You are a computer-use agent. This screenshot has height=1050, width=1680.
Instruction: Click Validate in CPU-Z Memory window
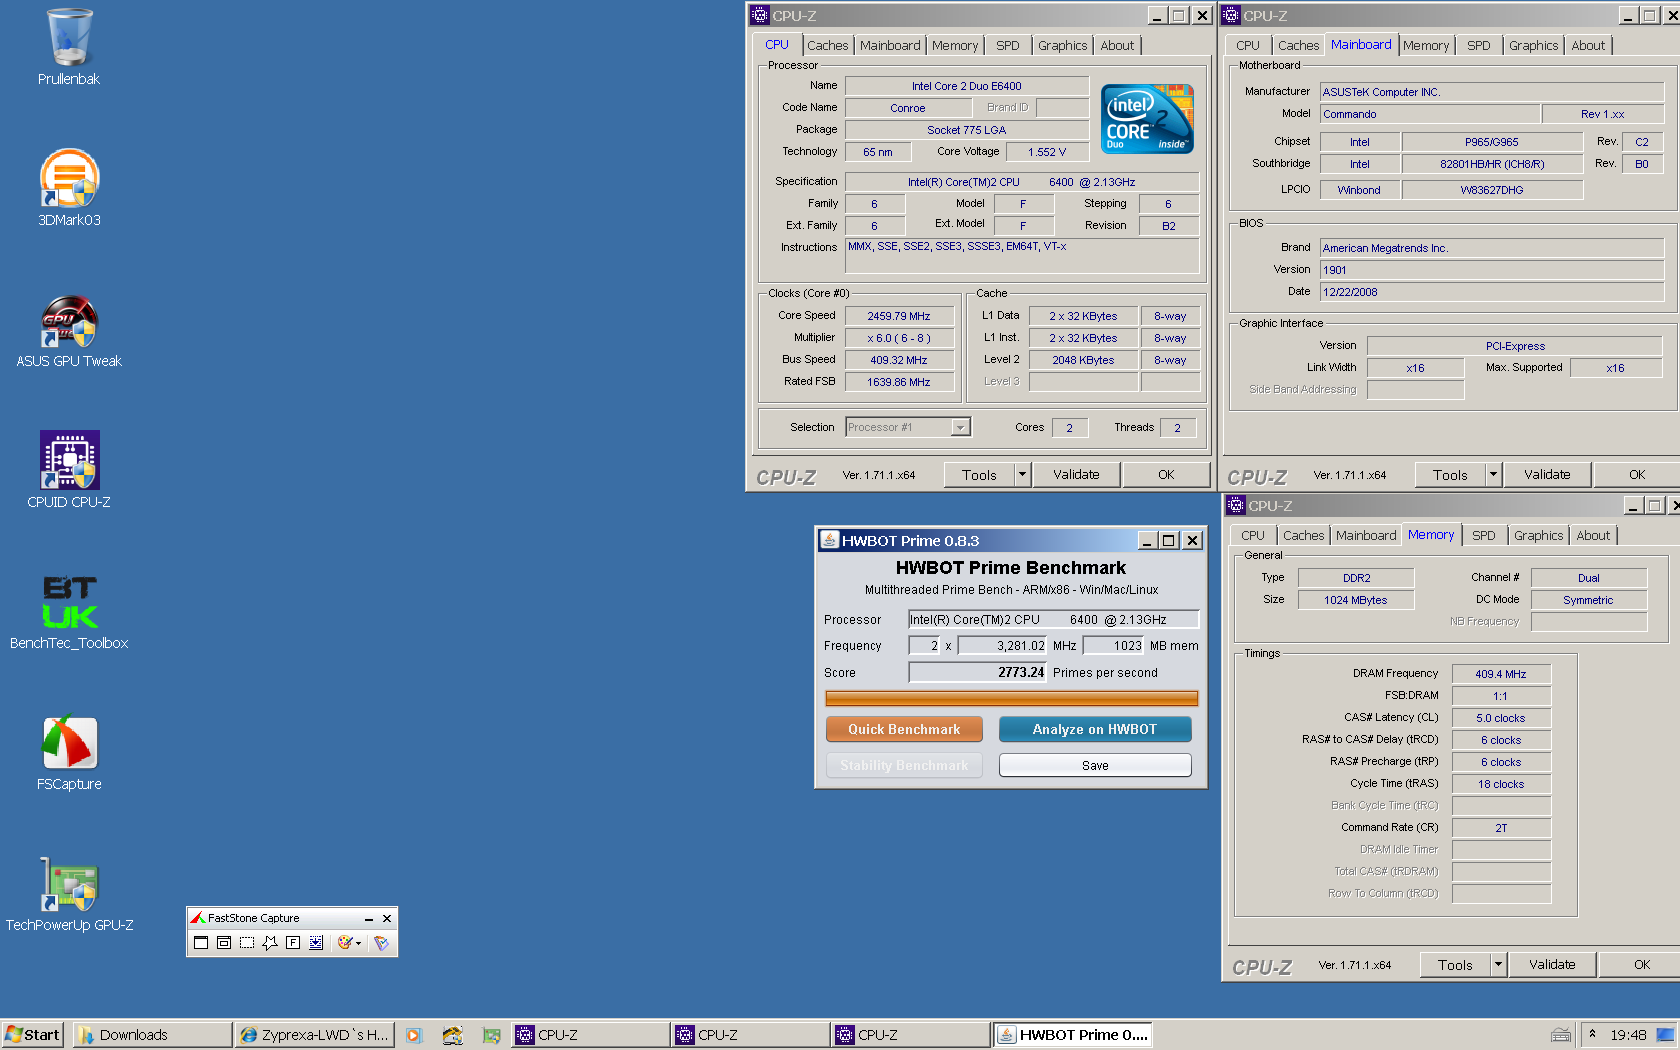pyautogui.click(x=1552, y=965)
